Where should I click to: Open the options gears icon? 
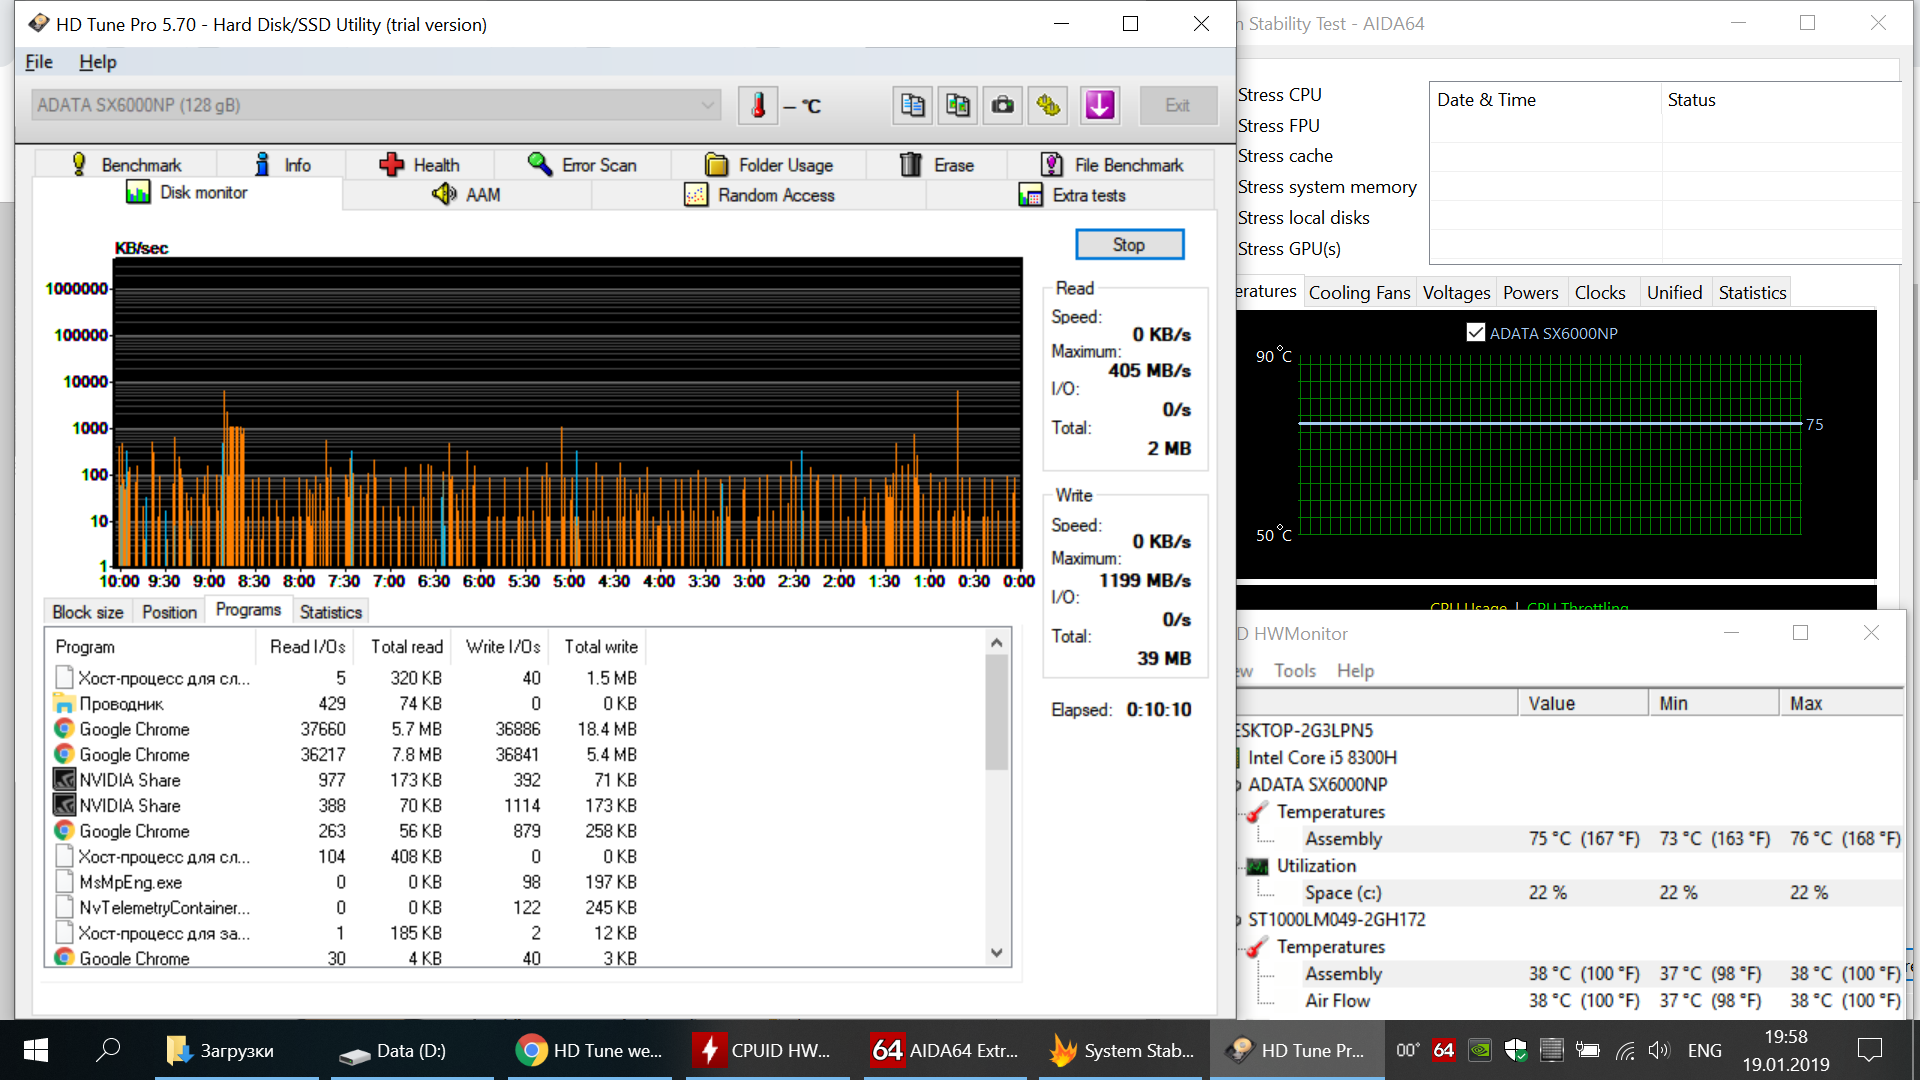click(x=1048, y=105)
